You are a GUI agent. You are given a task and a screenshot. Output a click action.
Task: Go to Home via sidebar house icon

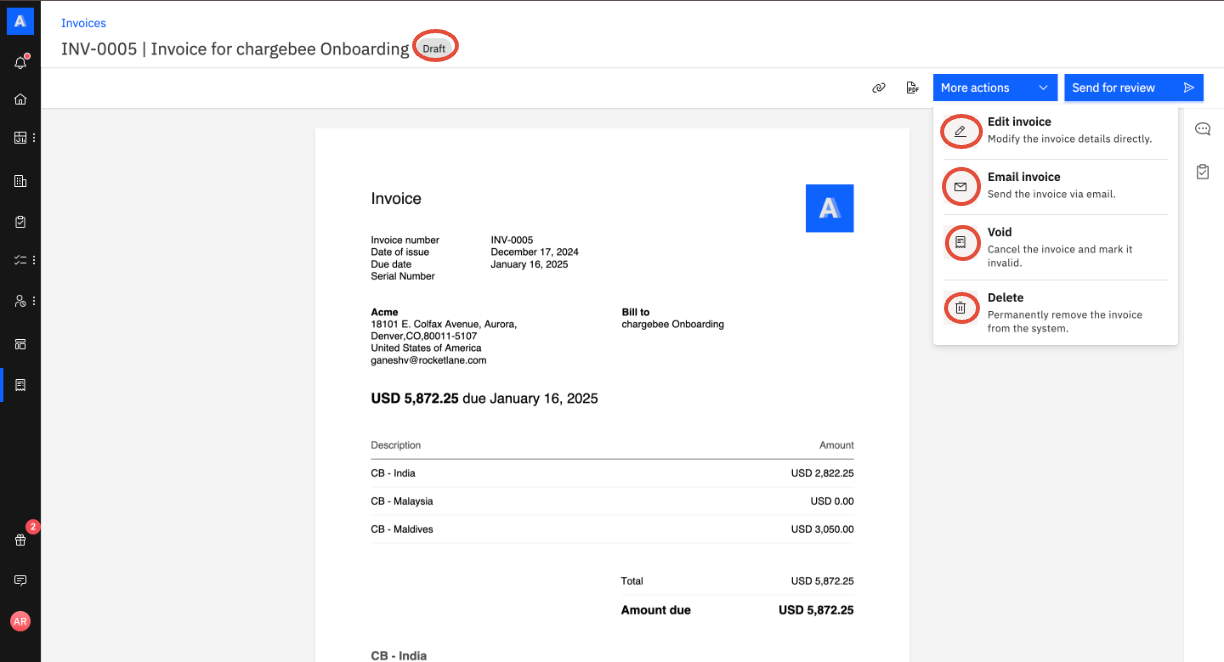click(x=20, y=100)
